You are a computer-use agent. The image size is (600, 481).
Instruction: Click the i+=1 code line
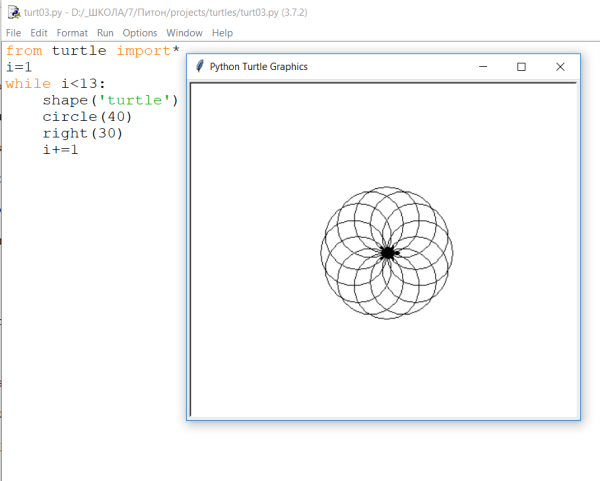click(60, 150)
